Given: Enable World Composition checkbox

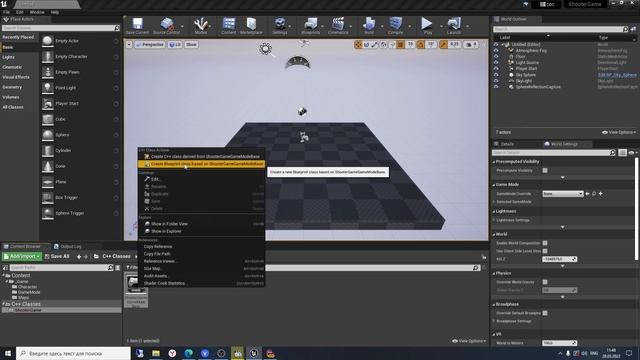Looking at the screenshot, I should click(x=545, y=243).
